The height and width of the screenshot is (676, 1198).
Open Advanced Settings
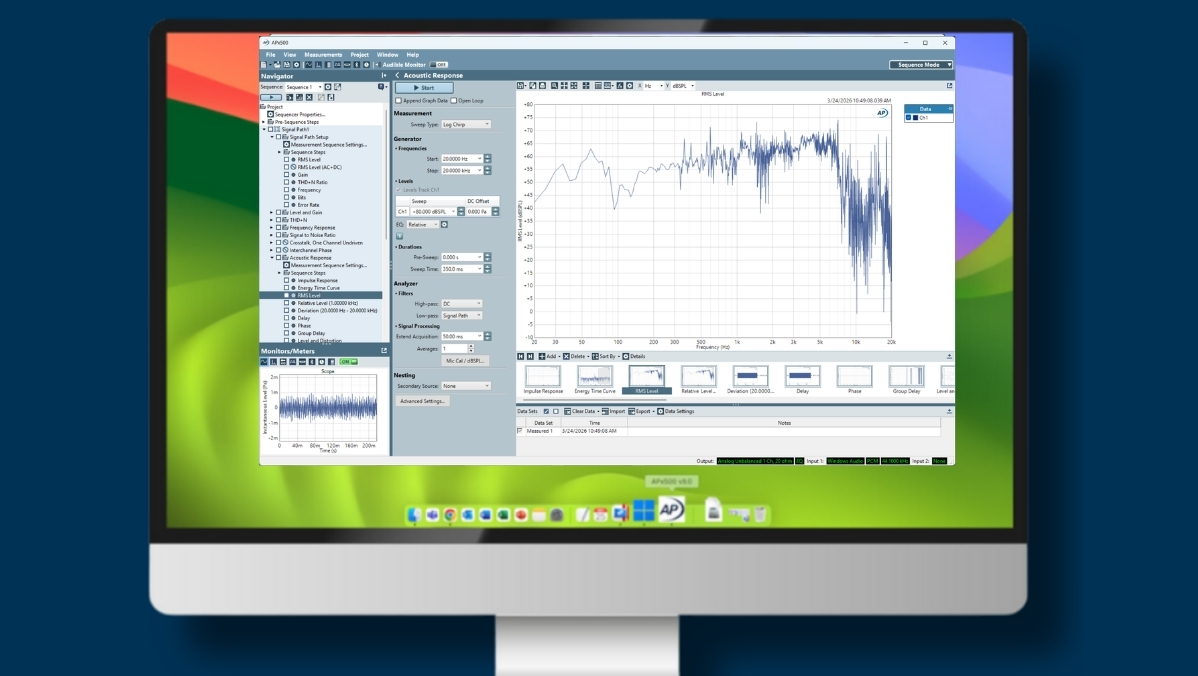tap(423, 401)
